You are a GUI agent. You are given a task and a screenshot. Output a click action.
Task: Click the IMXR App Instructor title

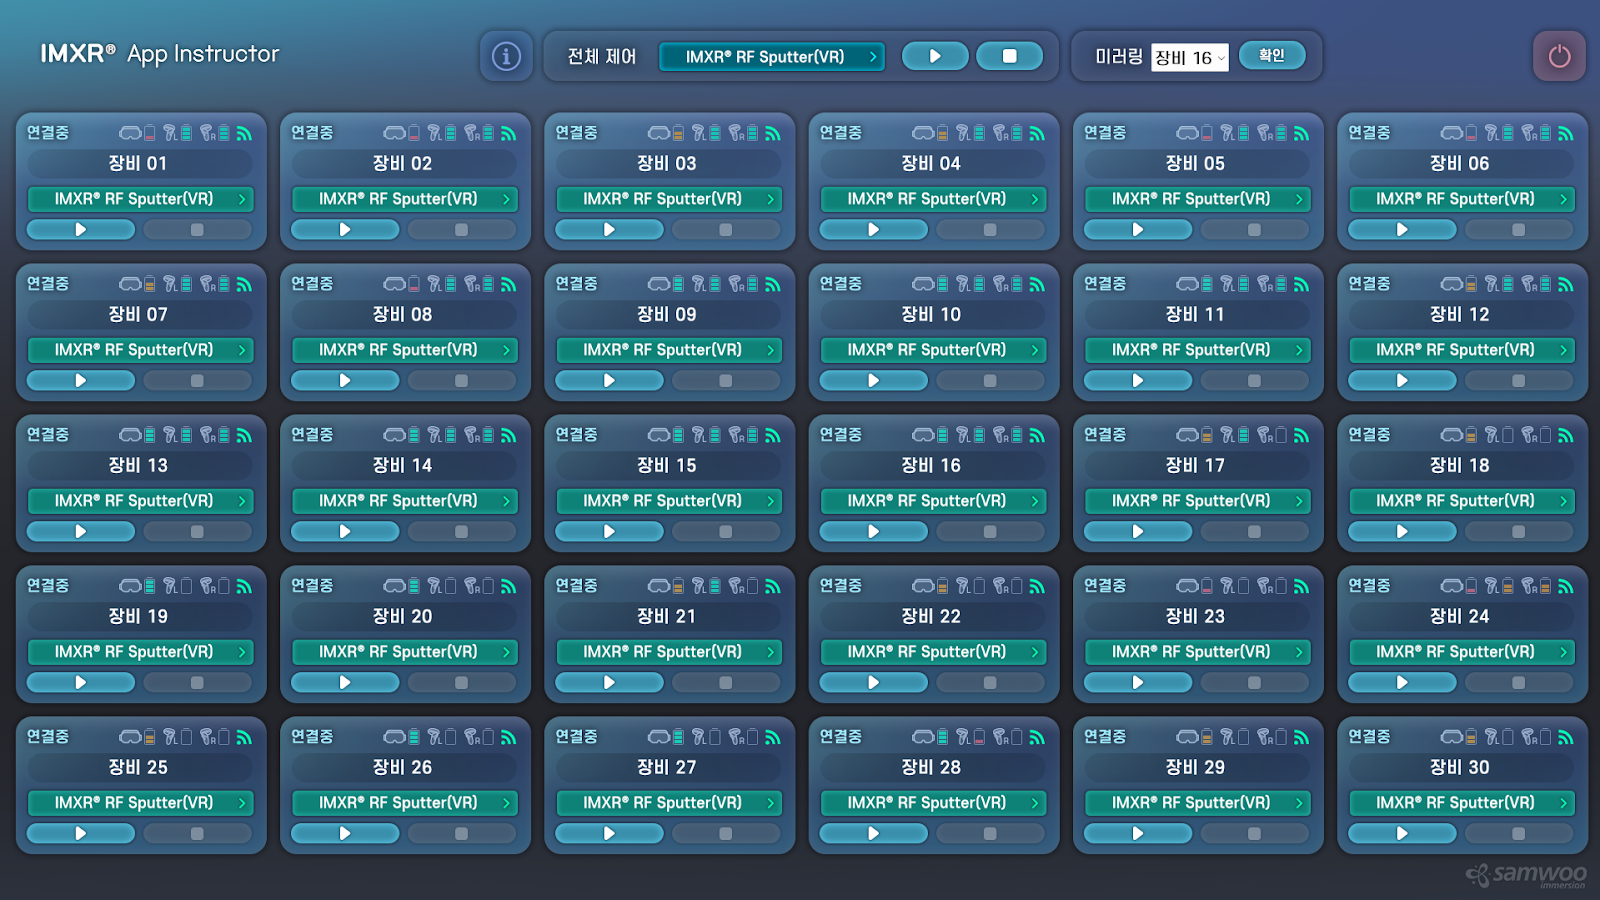160,54
